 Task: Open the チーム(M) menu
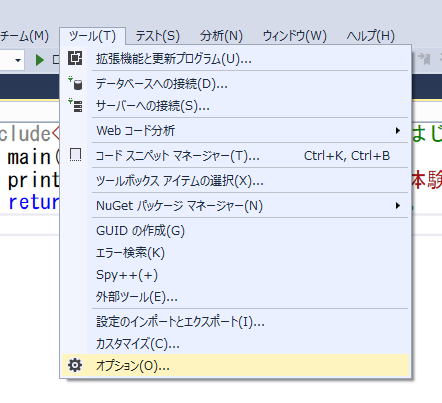(25, 36)
